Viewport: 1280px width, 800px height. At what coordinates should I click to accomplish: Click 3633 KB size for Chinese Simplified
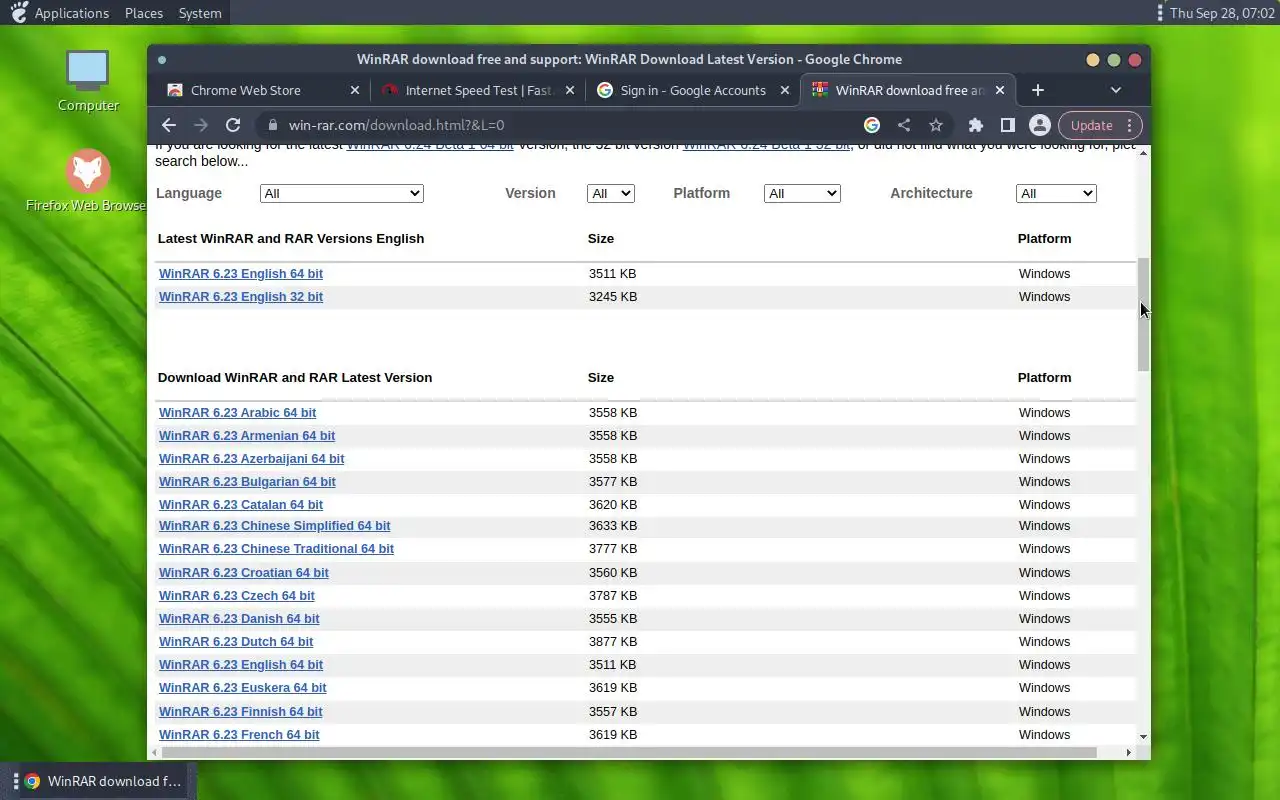[613, 525]
